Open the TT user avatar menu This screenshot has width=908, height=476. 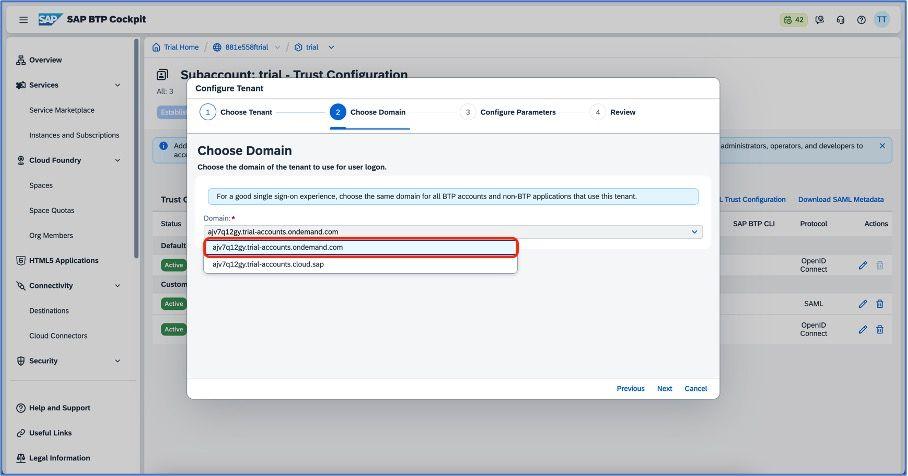click(x=881, y=19)
